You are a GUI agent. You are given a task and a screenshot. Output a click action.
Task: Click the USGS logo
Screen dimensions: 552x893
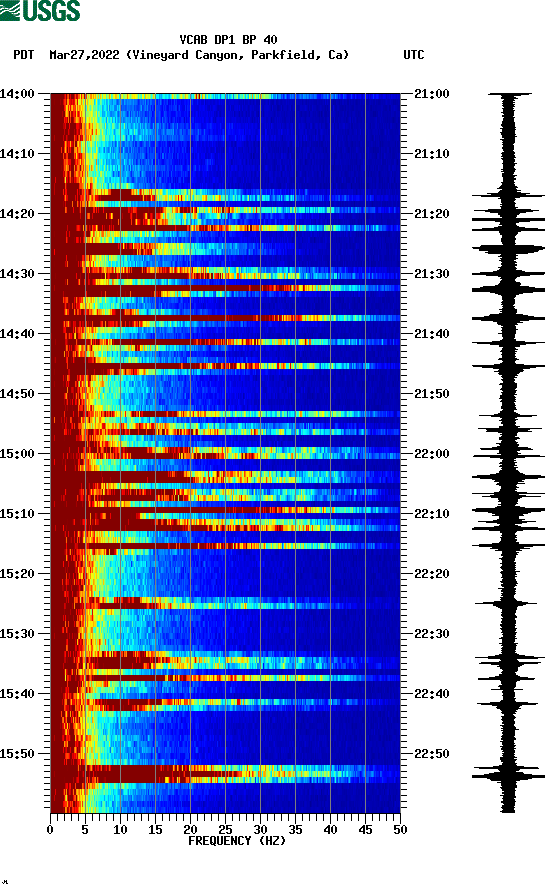pos(40,10)
